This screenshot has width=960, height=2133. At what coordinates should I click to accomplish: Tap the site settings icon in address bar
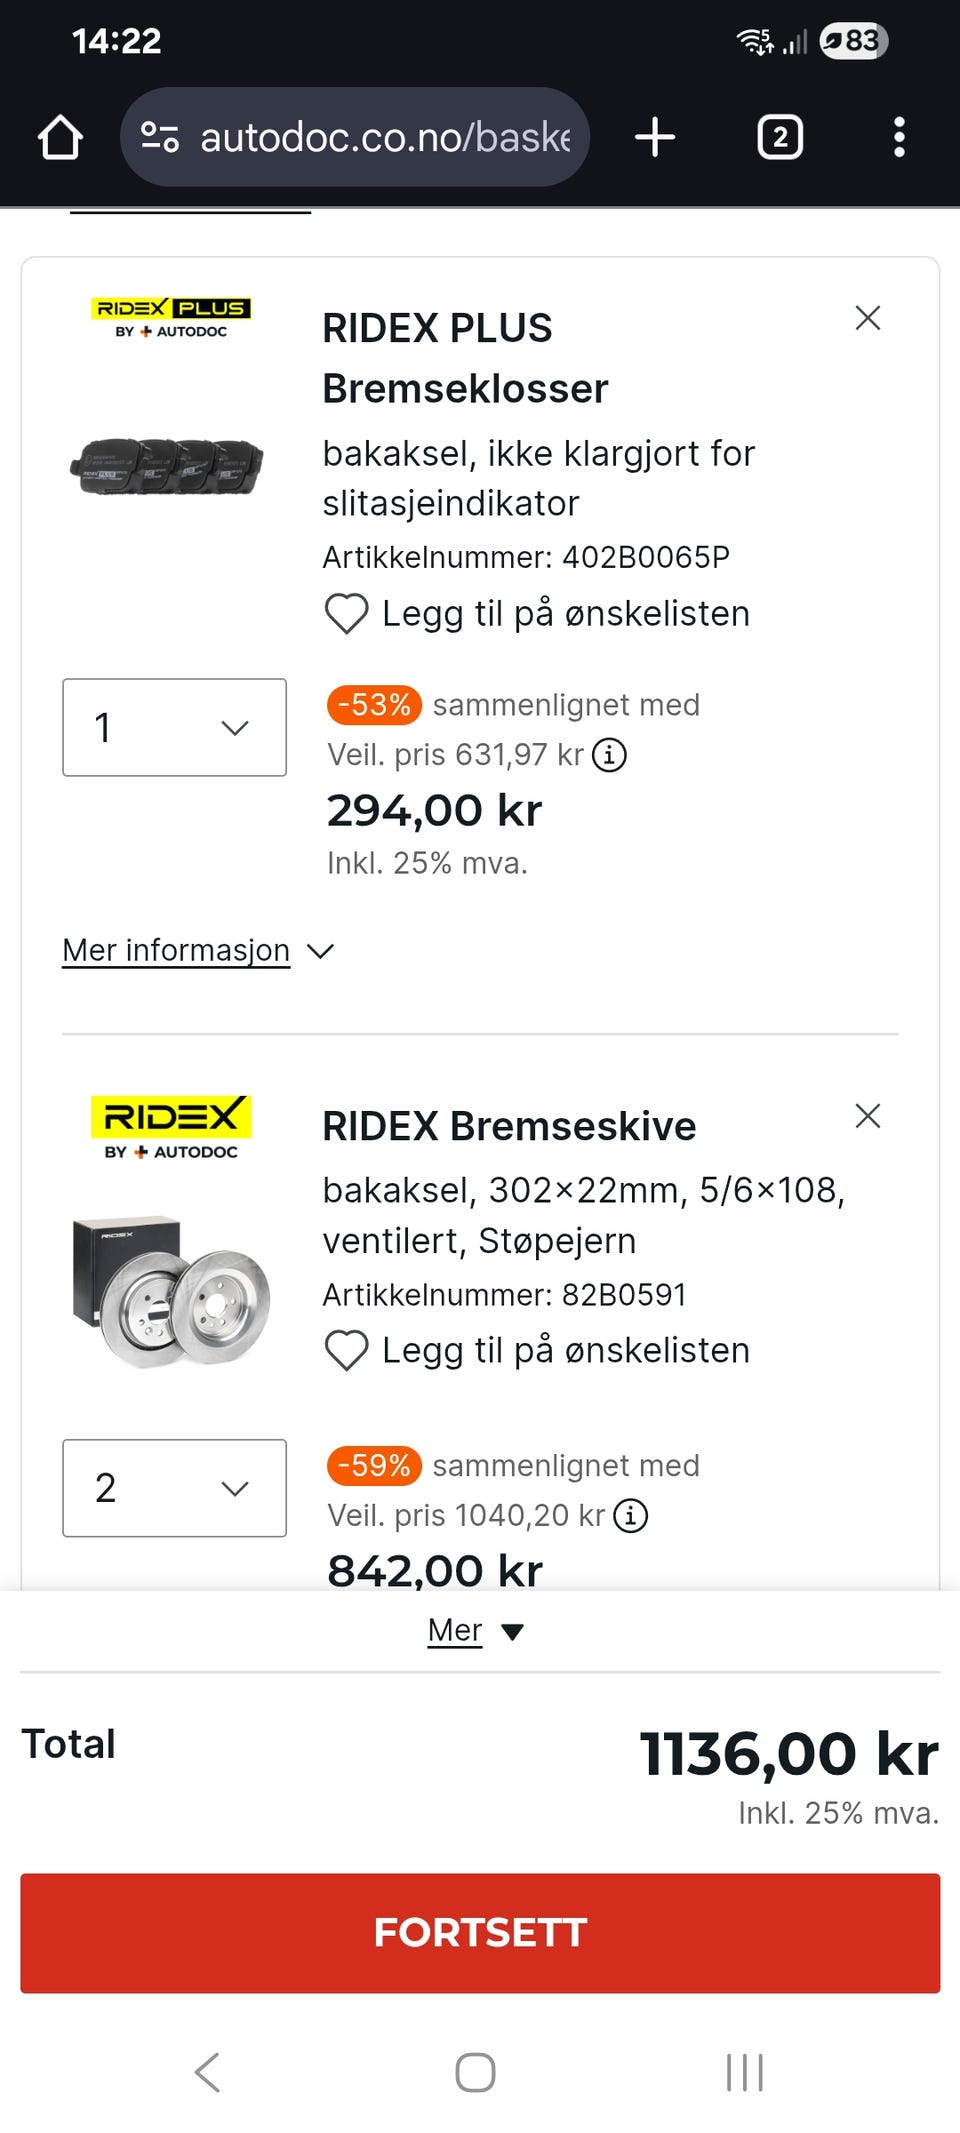(x=160, y=137)
